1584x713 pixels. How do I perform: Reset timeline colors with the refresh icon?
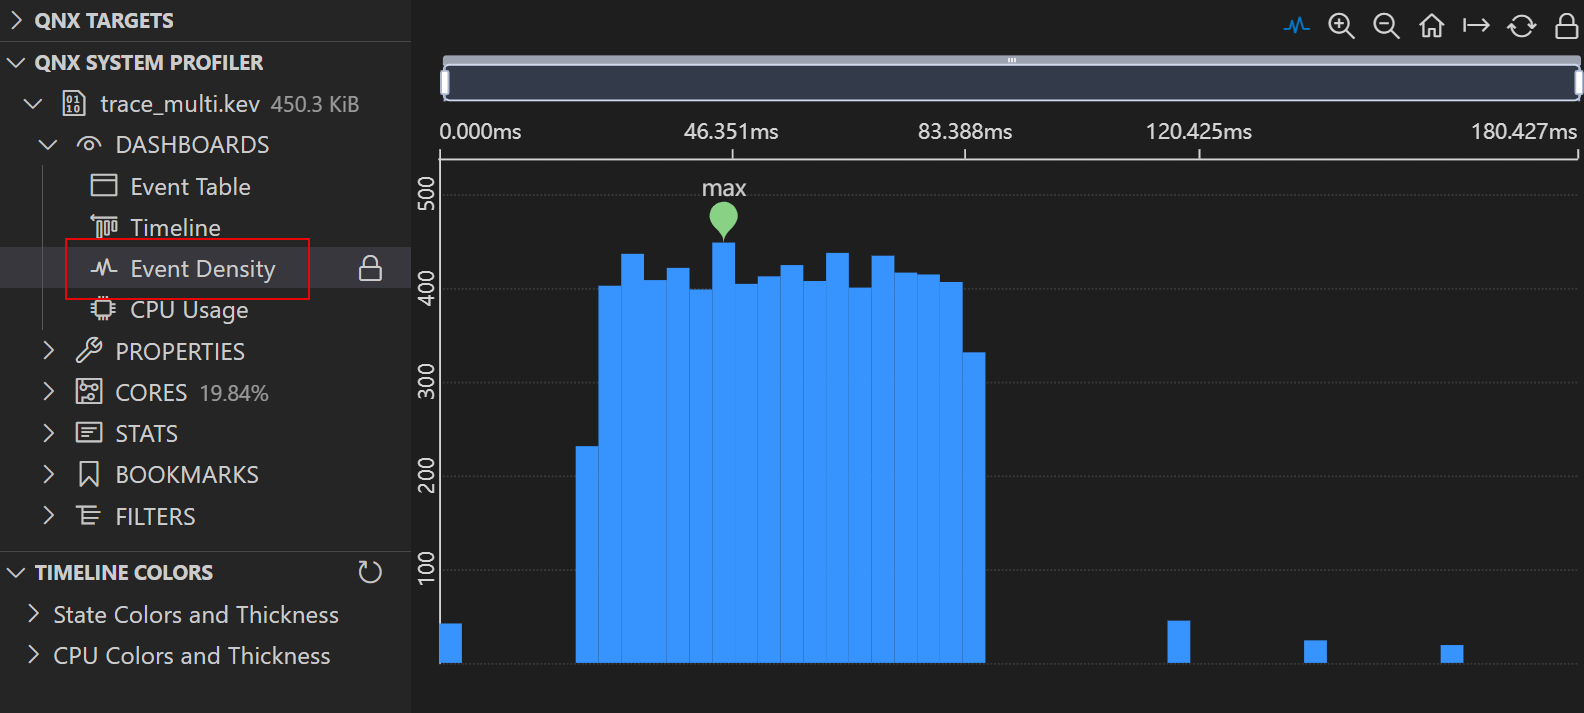click(x=370, y=572)
